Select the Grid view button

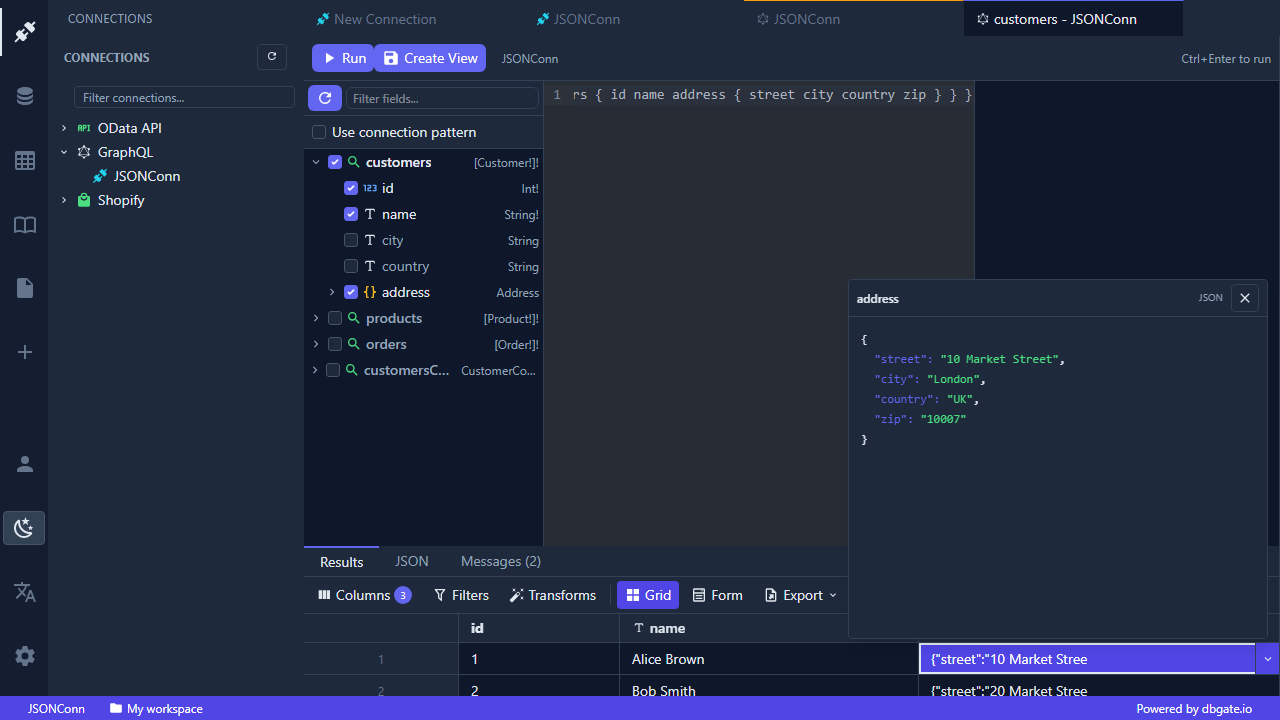[648, 595]
